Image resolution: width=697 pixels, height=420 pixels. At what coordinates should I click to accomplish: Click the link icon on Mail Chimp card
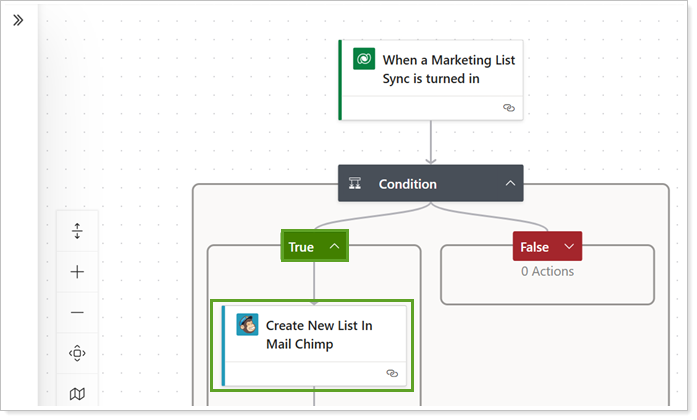click(x=392, y=372)
